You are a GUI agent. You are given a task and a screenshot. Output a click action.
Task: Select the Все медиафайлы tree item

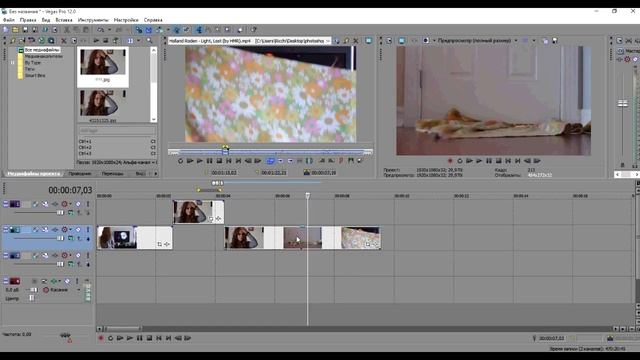[42, 50]
